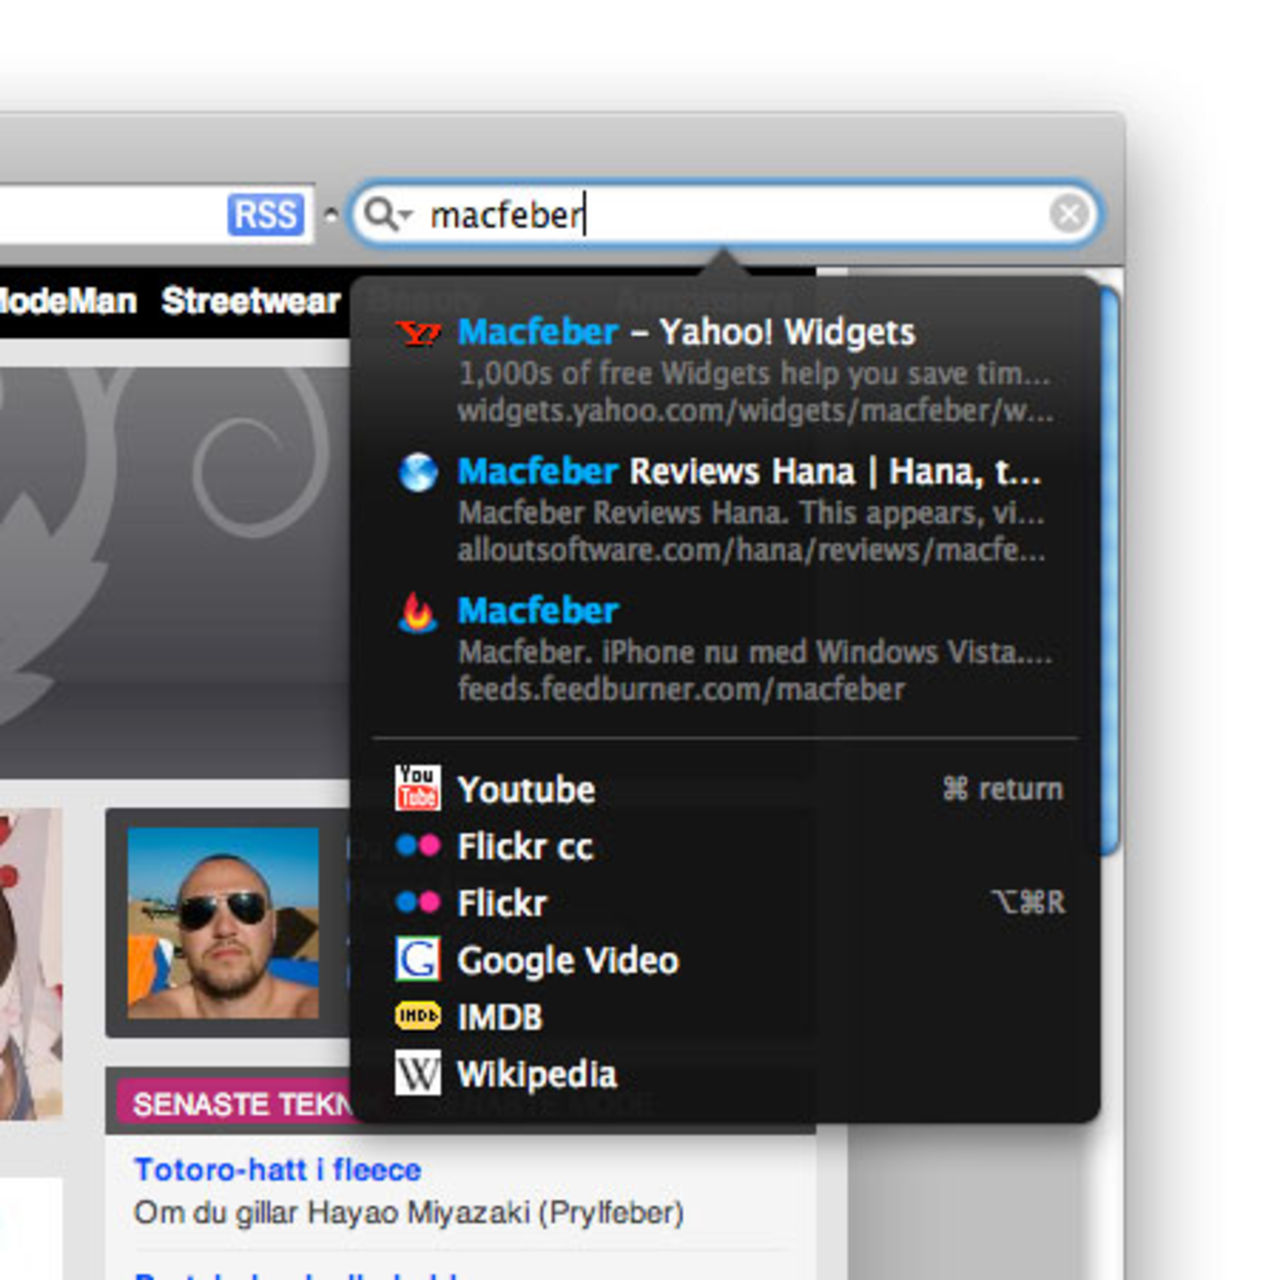Open the Streetwear navigation tab
Viewport: 1280px width, 1280px height.
tap(250, 301)
